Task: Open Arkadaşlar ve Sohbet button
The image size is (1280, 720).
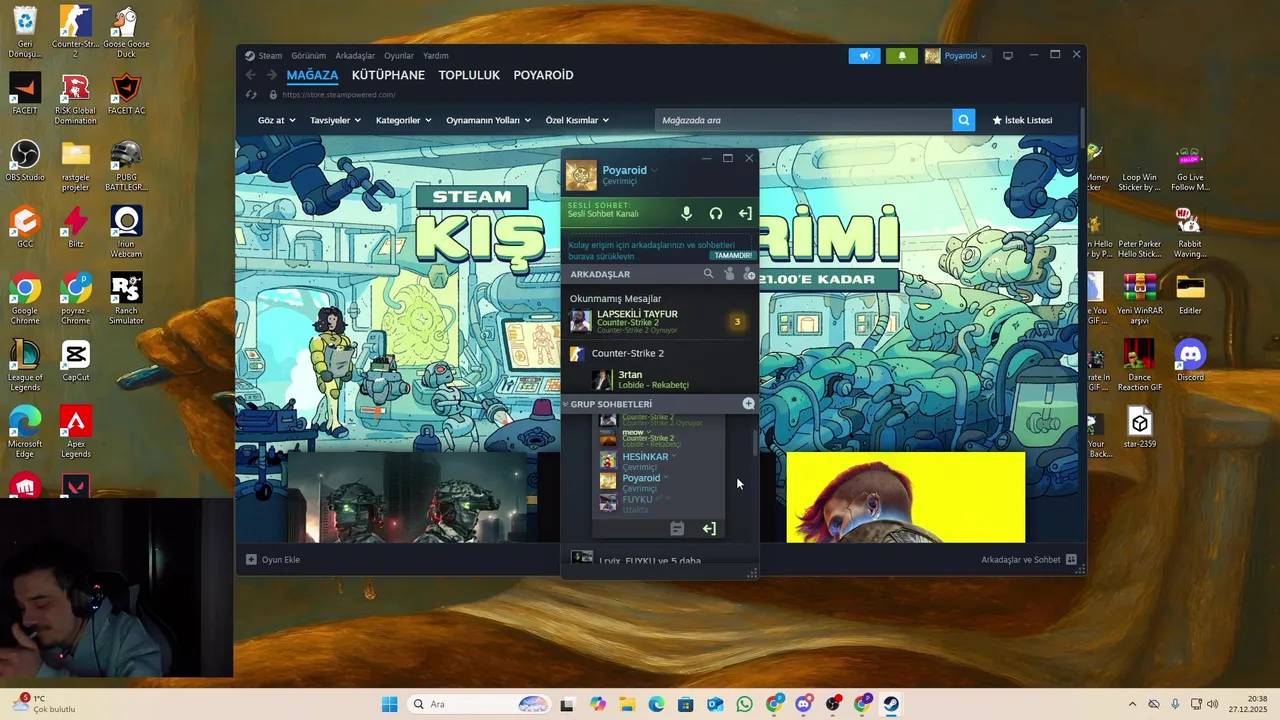Action: (x=1028, y=560)
